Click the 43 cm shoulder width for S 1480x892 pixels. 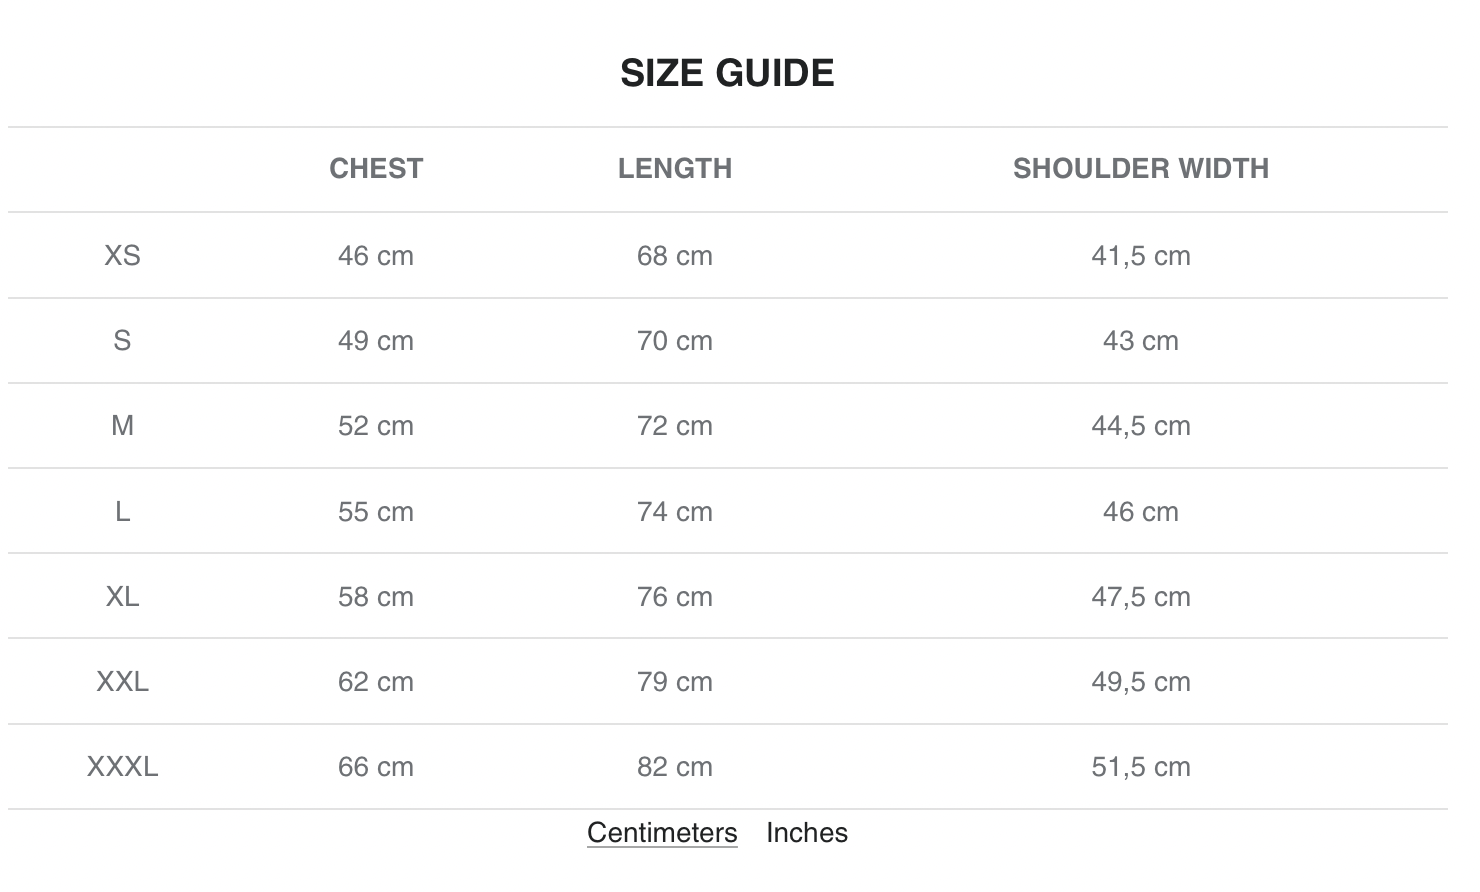pyautogui.click(x=1140, y=341)
